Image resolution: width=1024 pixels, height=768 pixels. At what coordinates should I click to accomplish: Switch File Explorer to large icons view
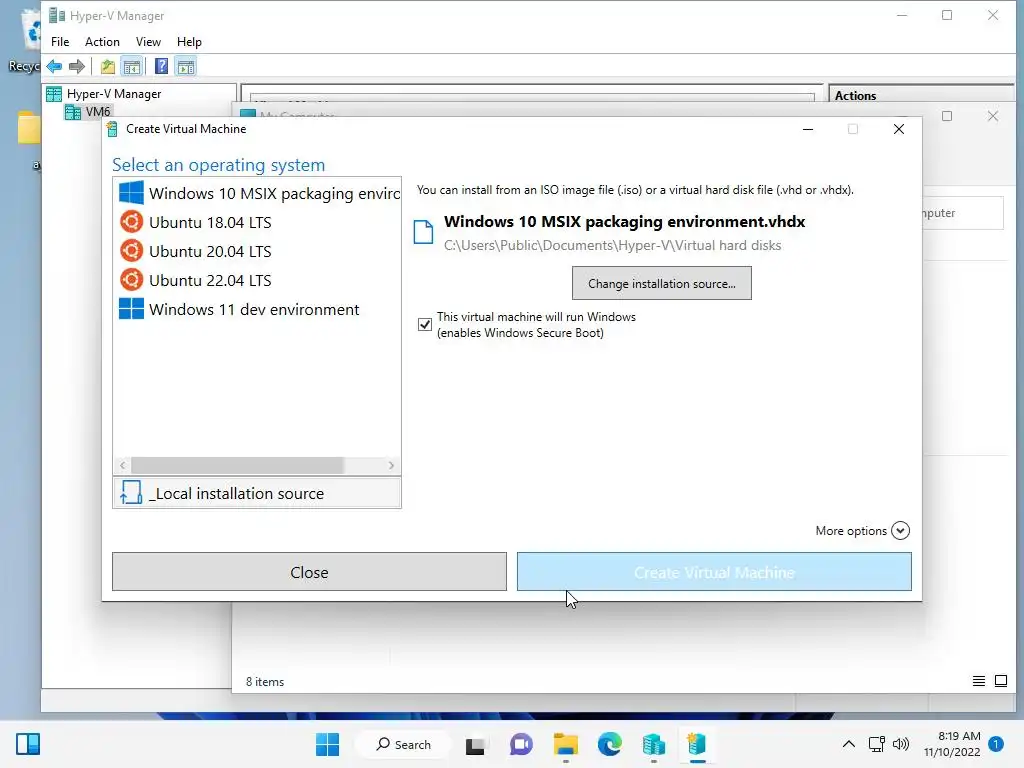tap(1000, 681)
